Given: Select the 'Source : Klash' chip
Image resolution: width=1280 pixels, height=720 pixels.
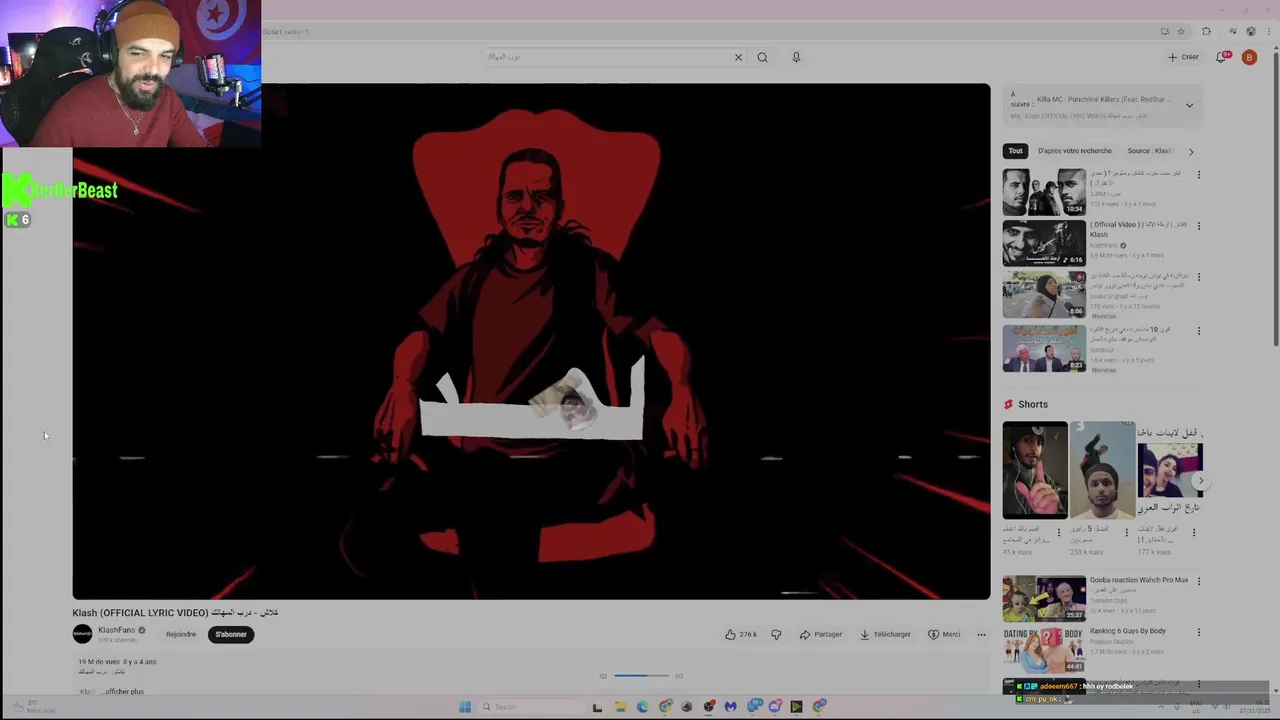Looking at the screenshot, I should [x=1150, y=151].
